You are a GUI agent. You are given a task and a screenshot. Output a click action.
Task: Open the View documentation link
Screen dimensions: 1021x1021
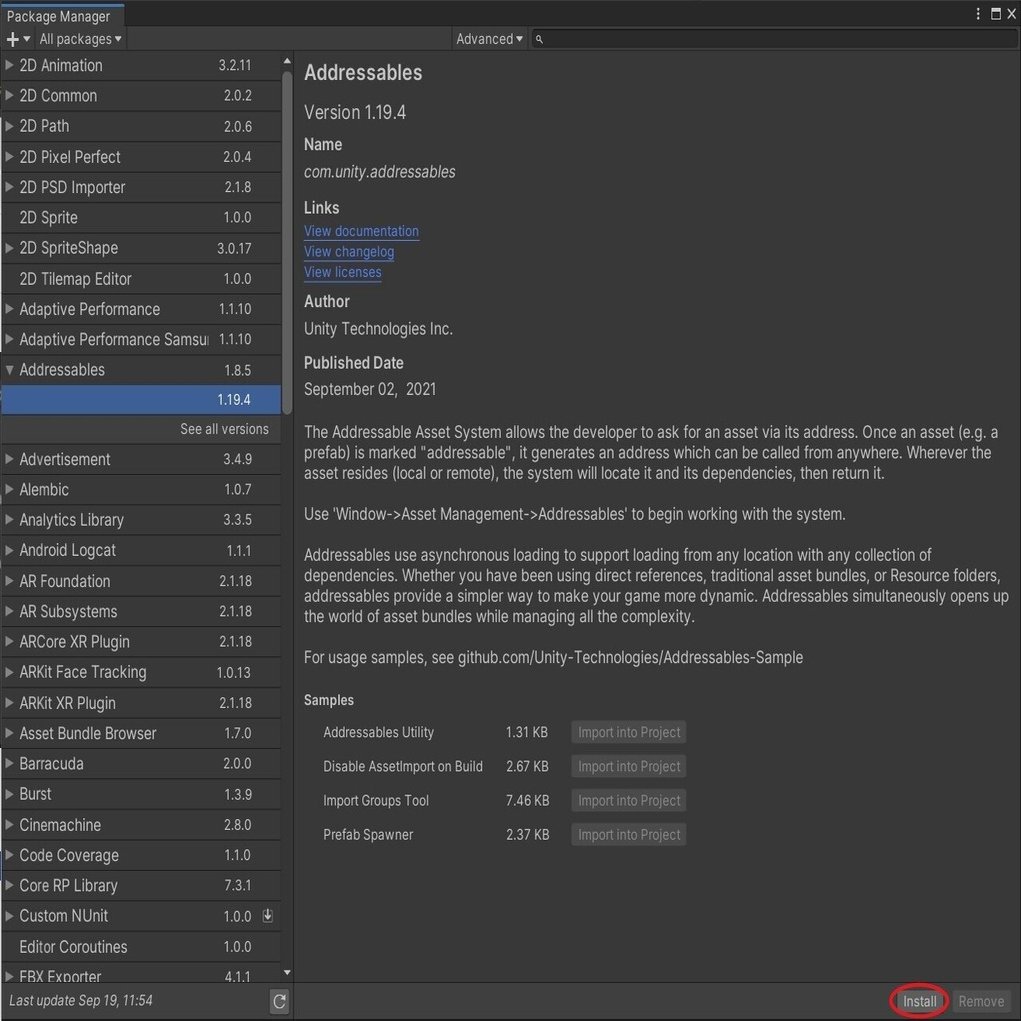[360, 230]
